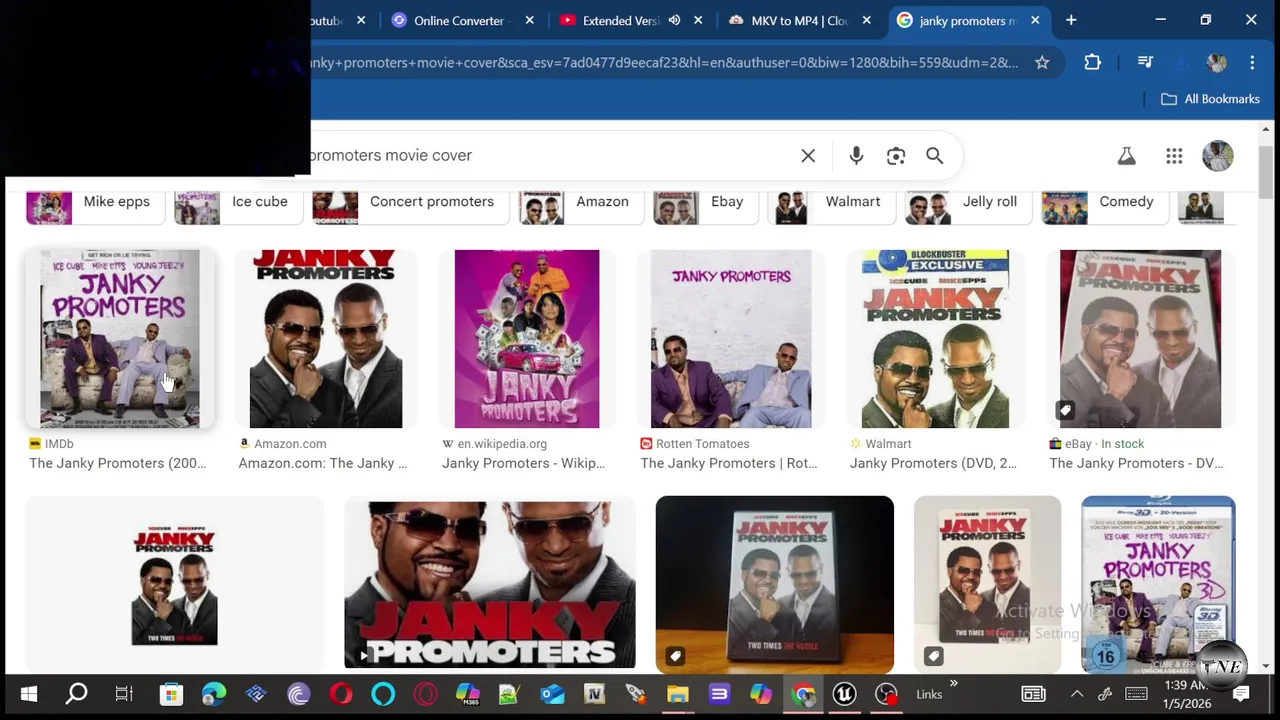Open taskbar clock showing 1:39 AM
The height and width of the screenshot is (720, 1280).
point(1187,694)
